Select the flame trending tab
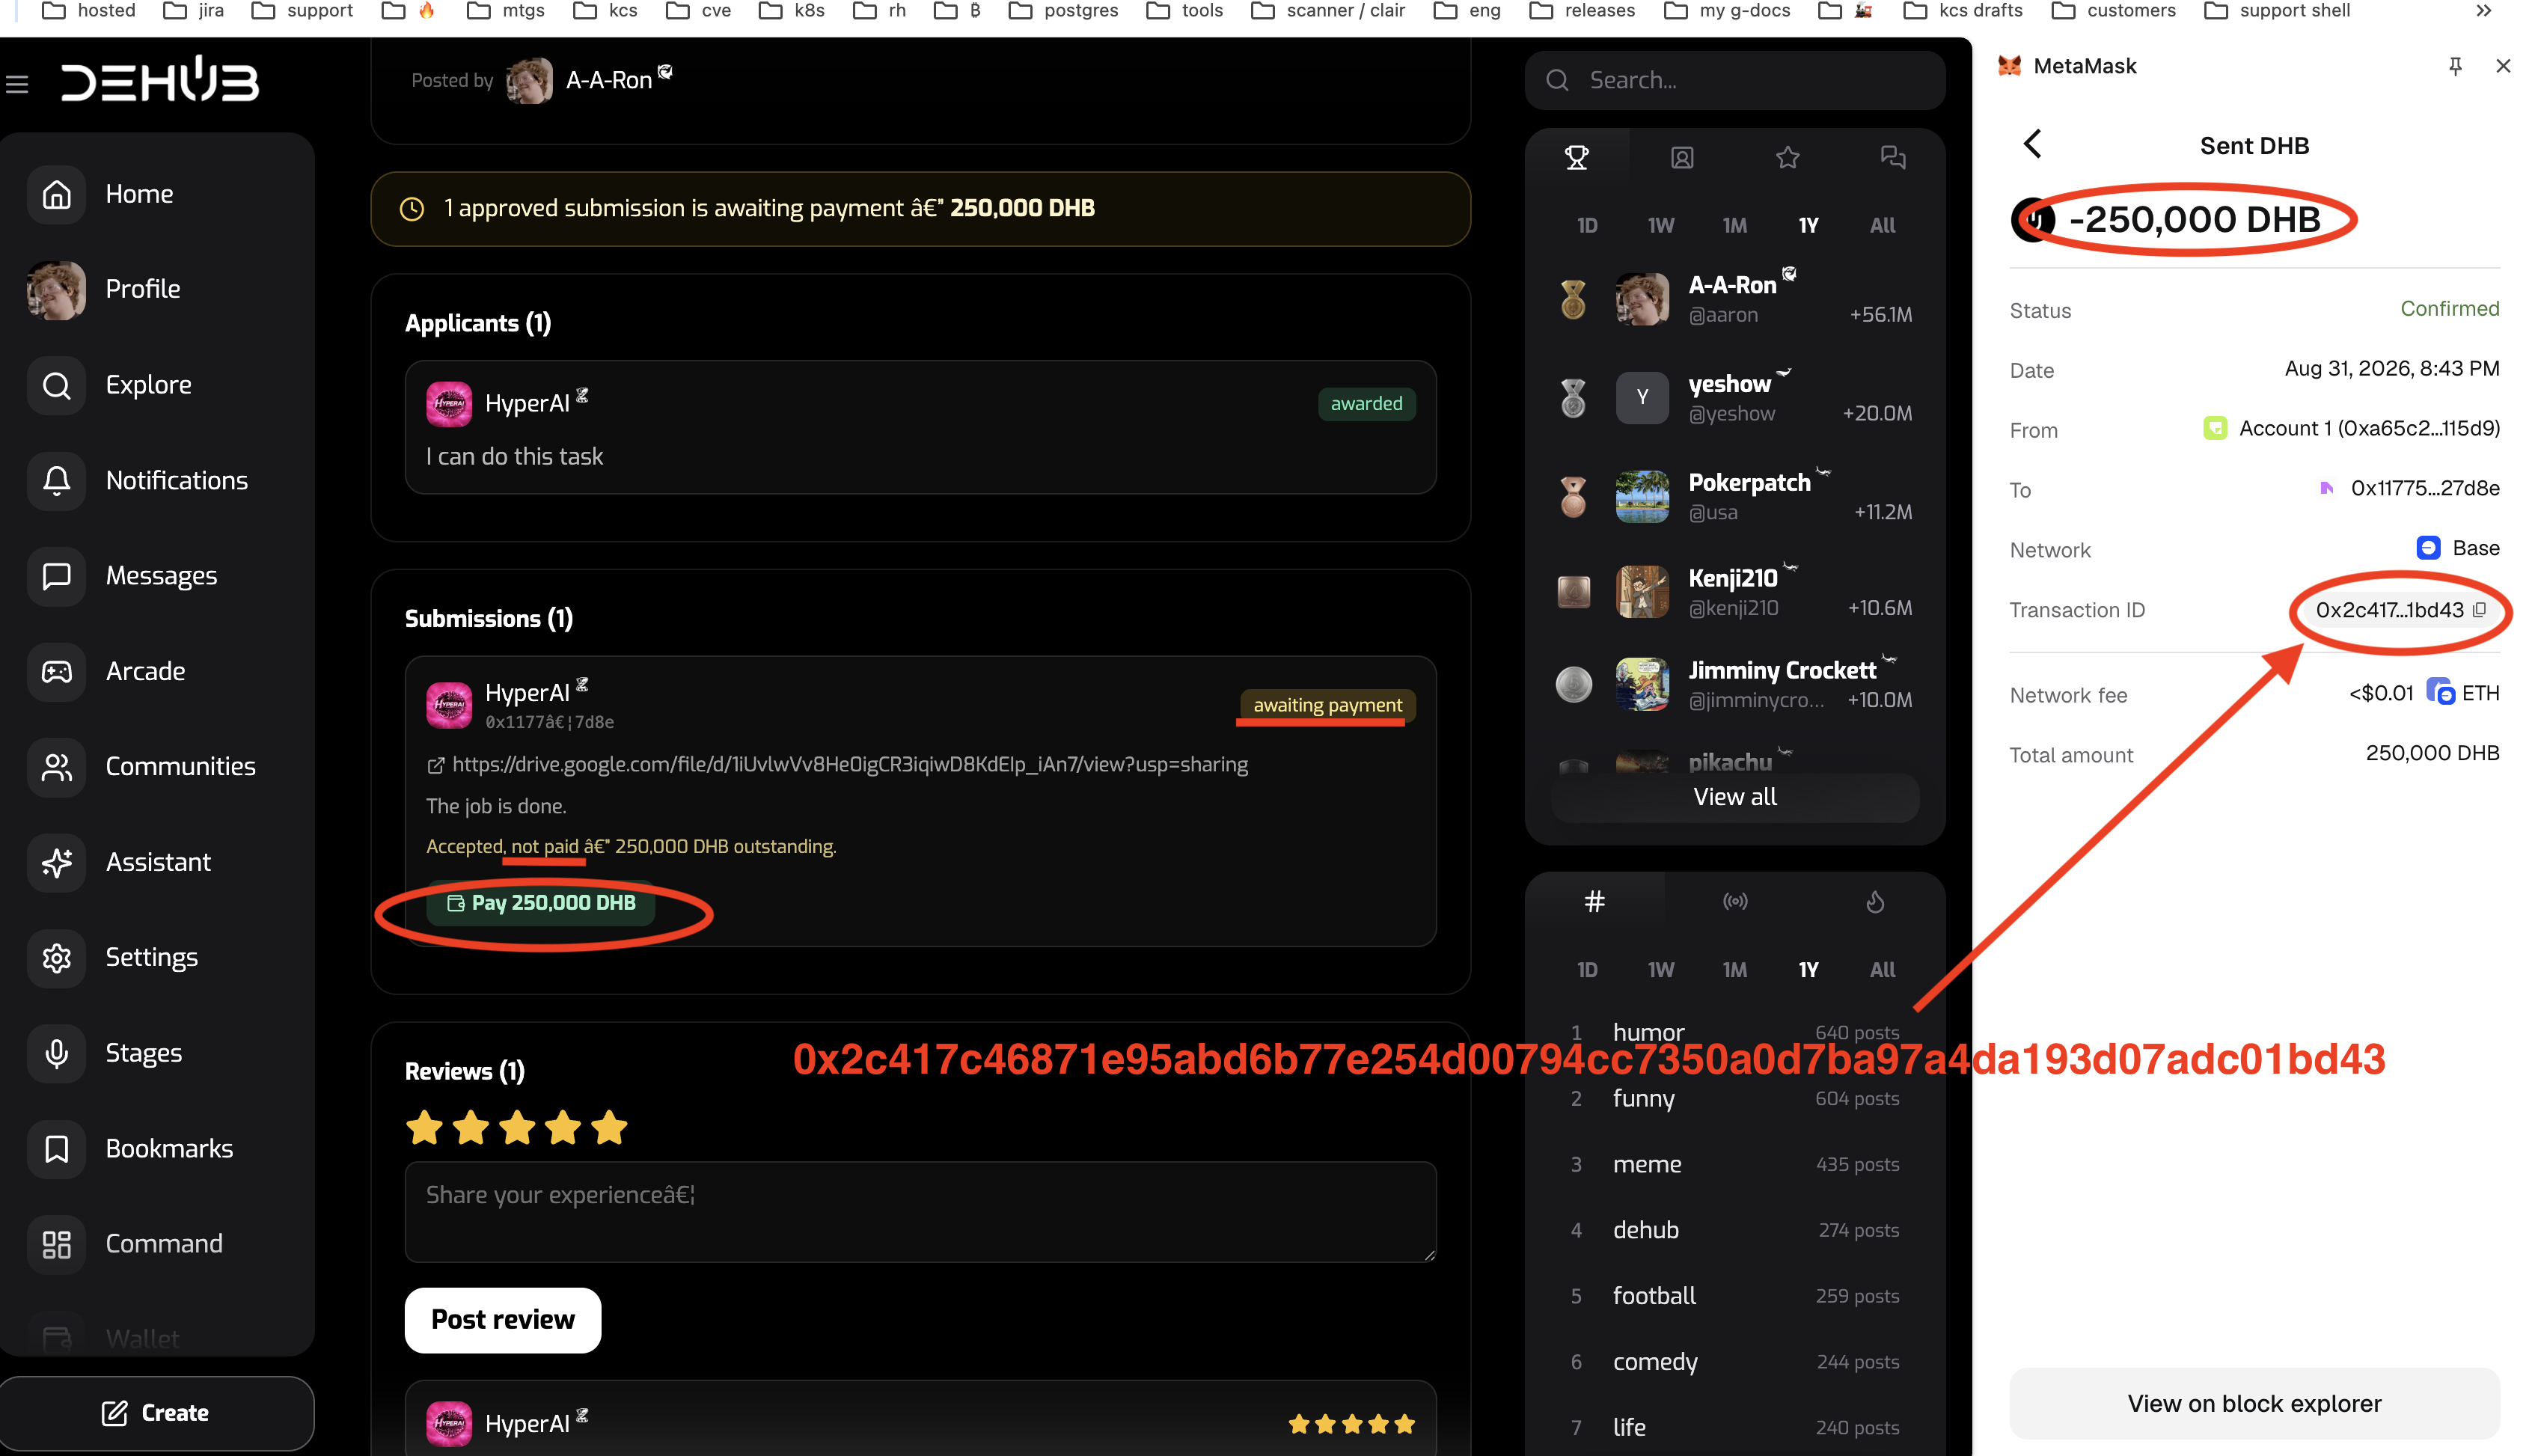 1875,902
